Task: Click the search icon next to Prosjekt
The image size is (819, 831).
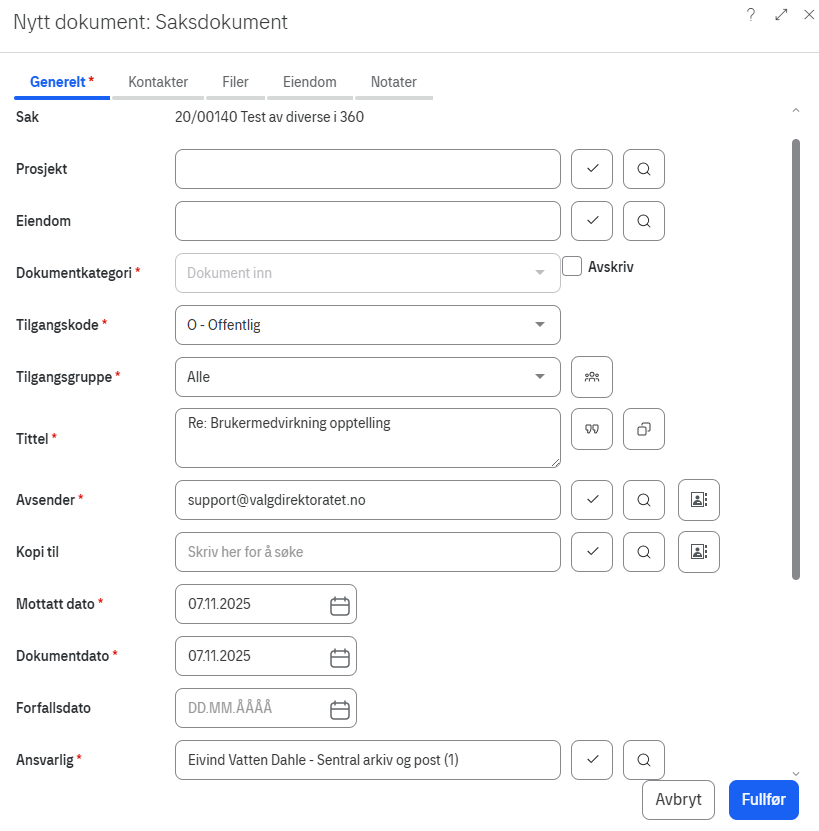Action: click(x=644, y=169)
